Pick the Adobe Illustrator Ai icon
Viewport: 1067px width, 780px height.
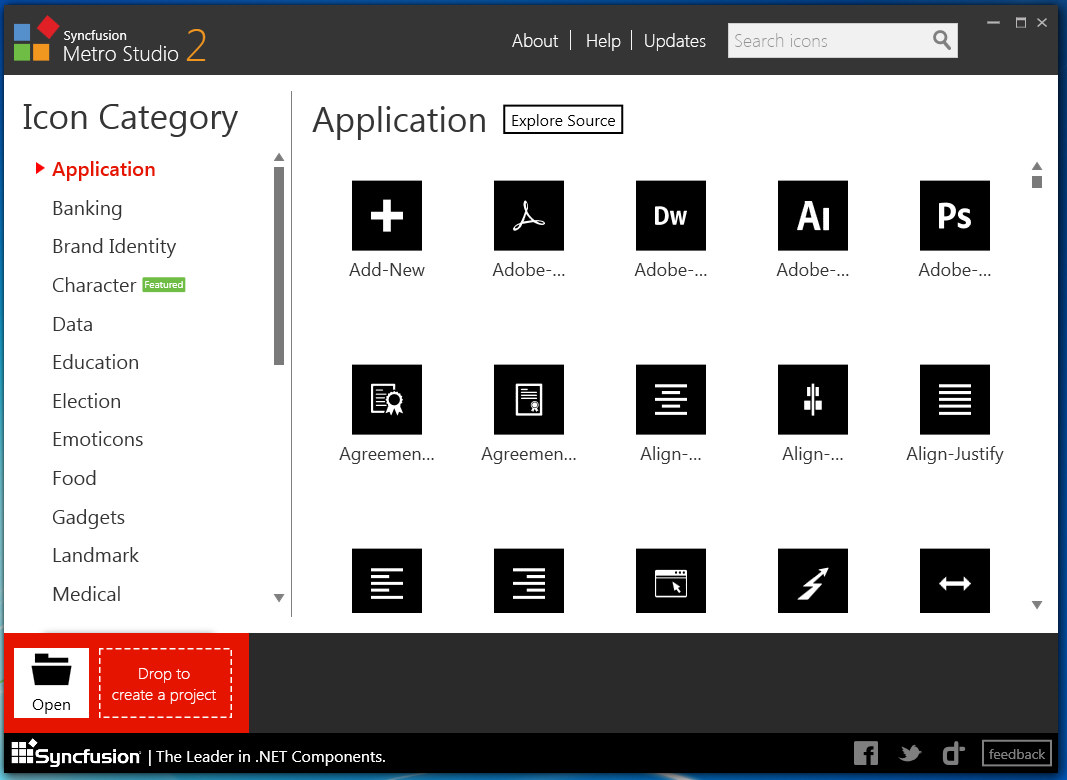[x=812, y=215]
